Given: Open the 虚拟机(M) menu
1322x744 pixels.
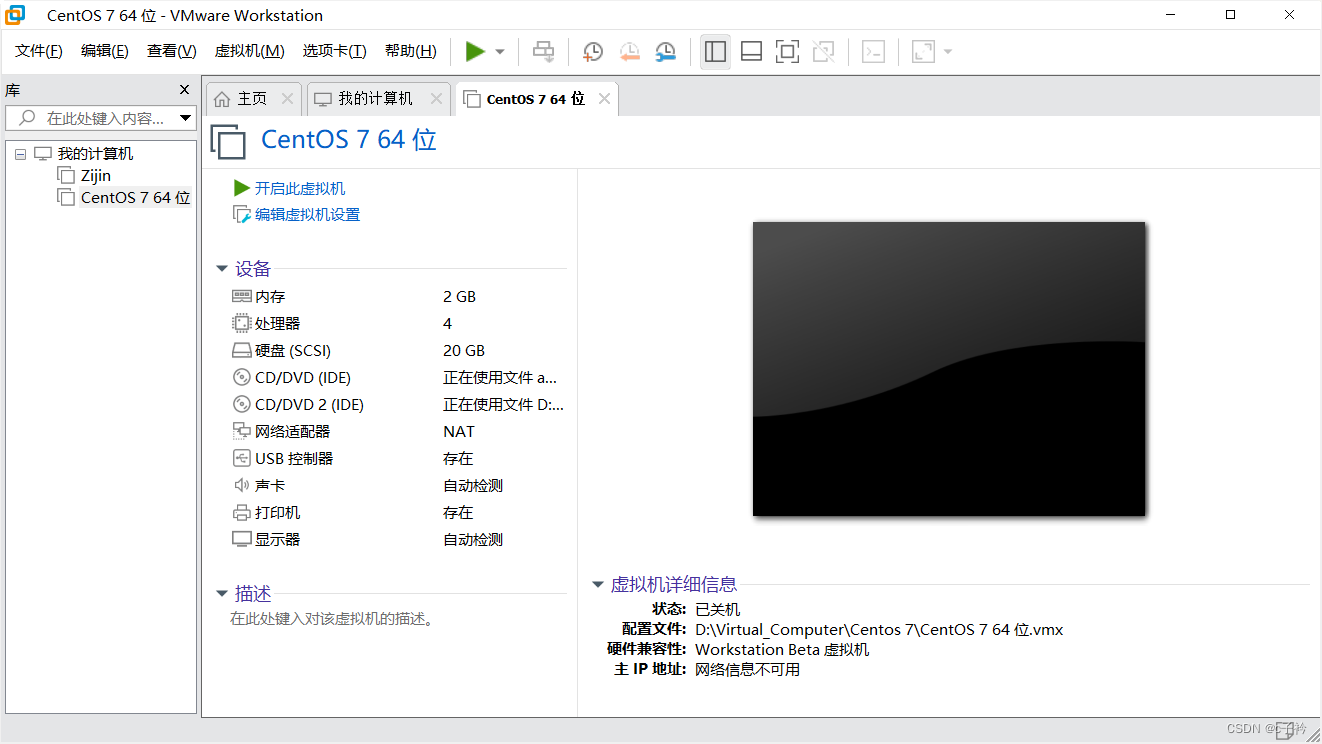Looking at the screenshot, I should [249, 51].
